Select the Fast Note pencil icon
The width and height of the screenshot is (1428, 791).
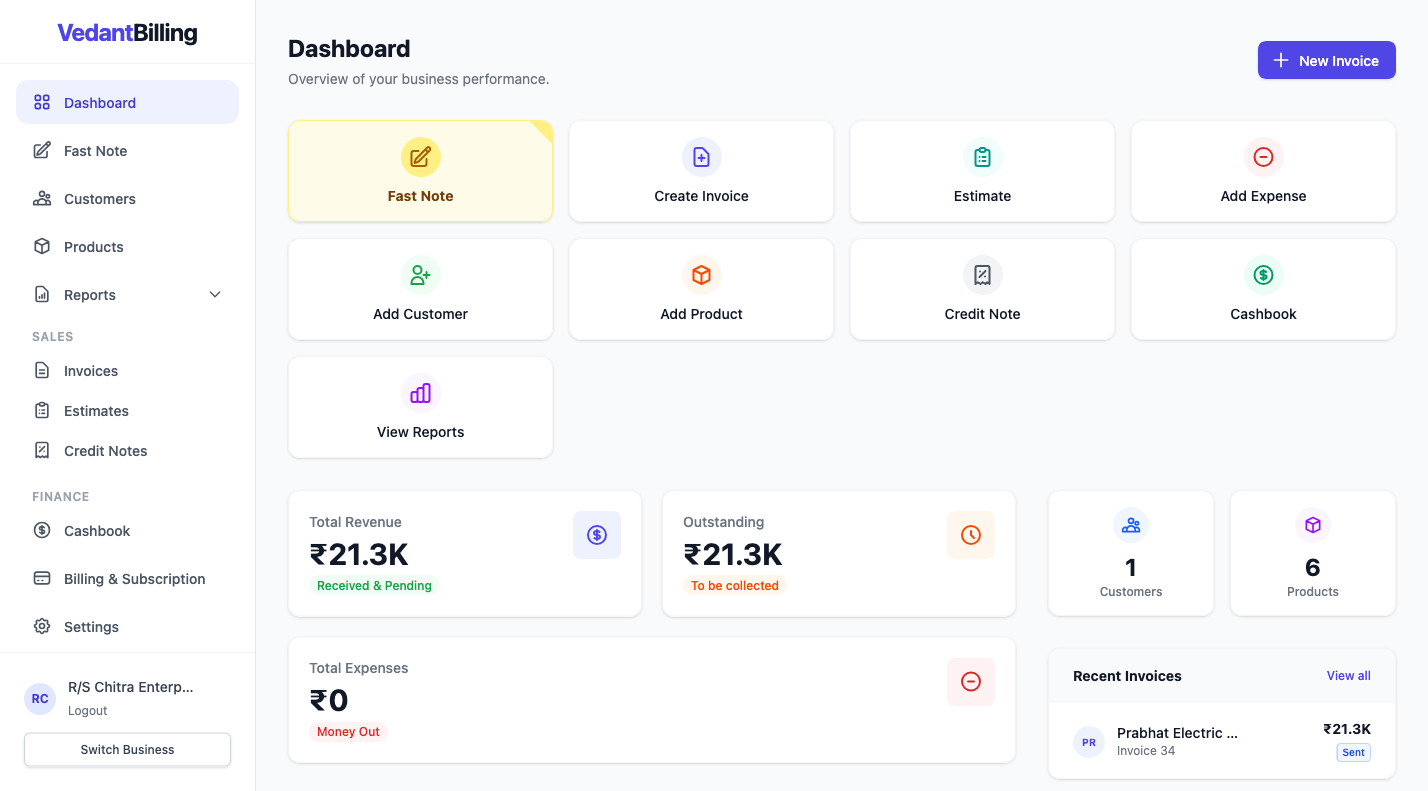point(420,157)
